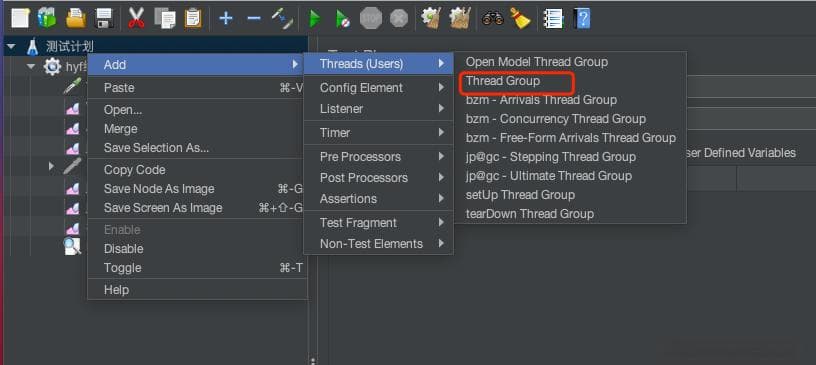This screenshot has width=816, height=365.
Task: Select setUp Thread Group
Action: tap(570, 195)
